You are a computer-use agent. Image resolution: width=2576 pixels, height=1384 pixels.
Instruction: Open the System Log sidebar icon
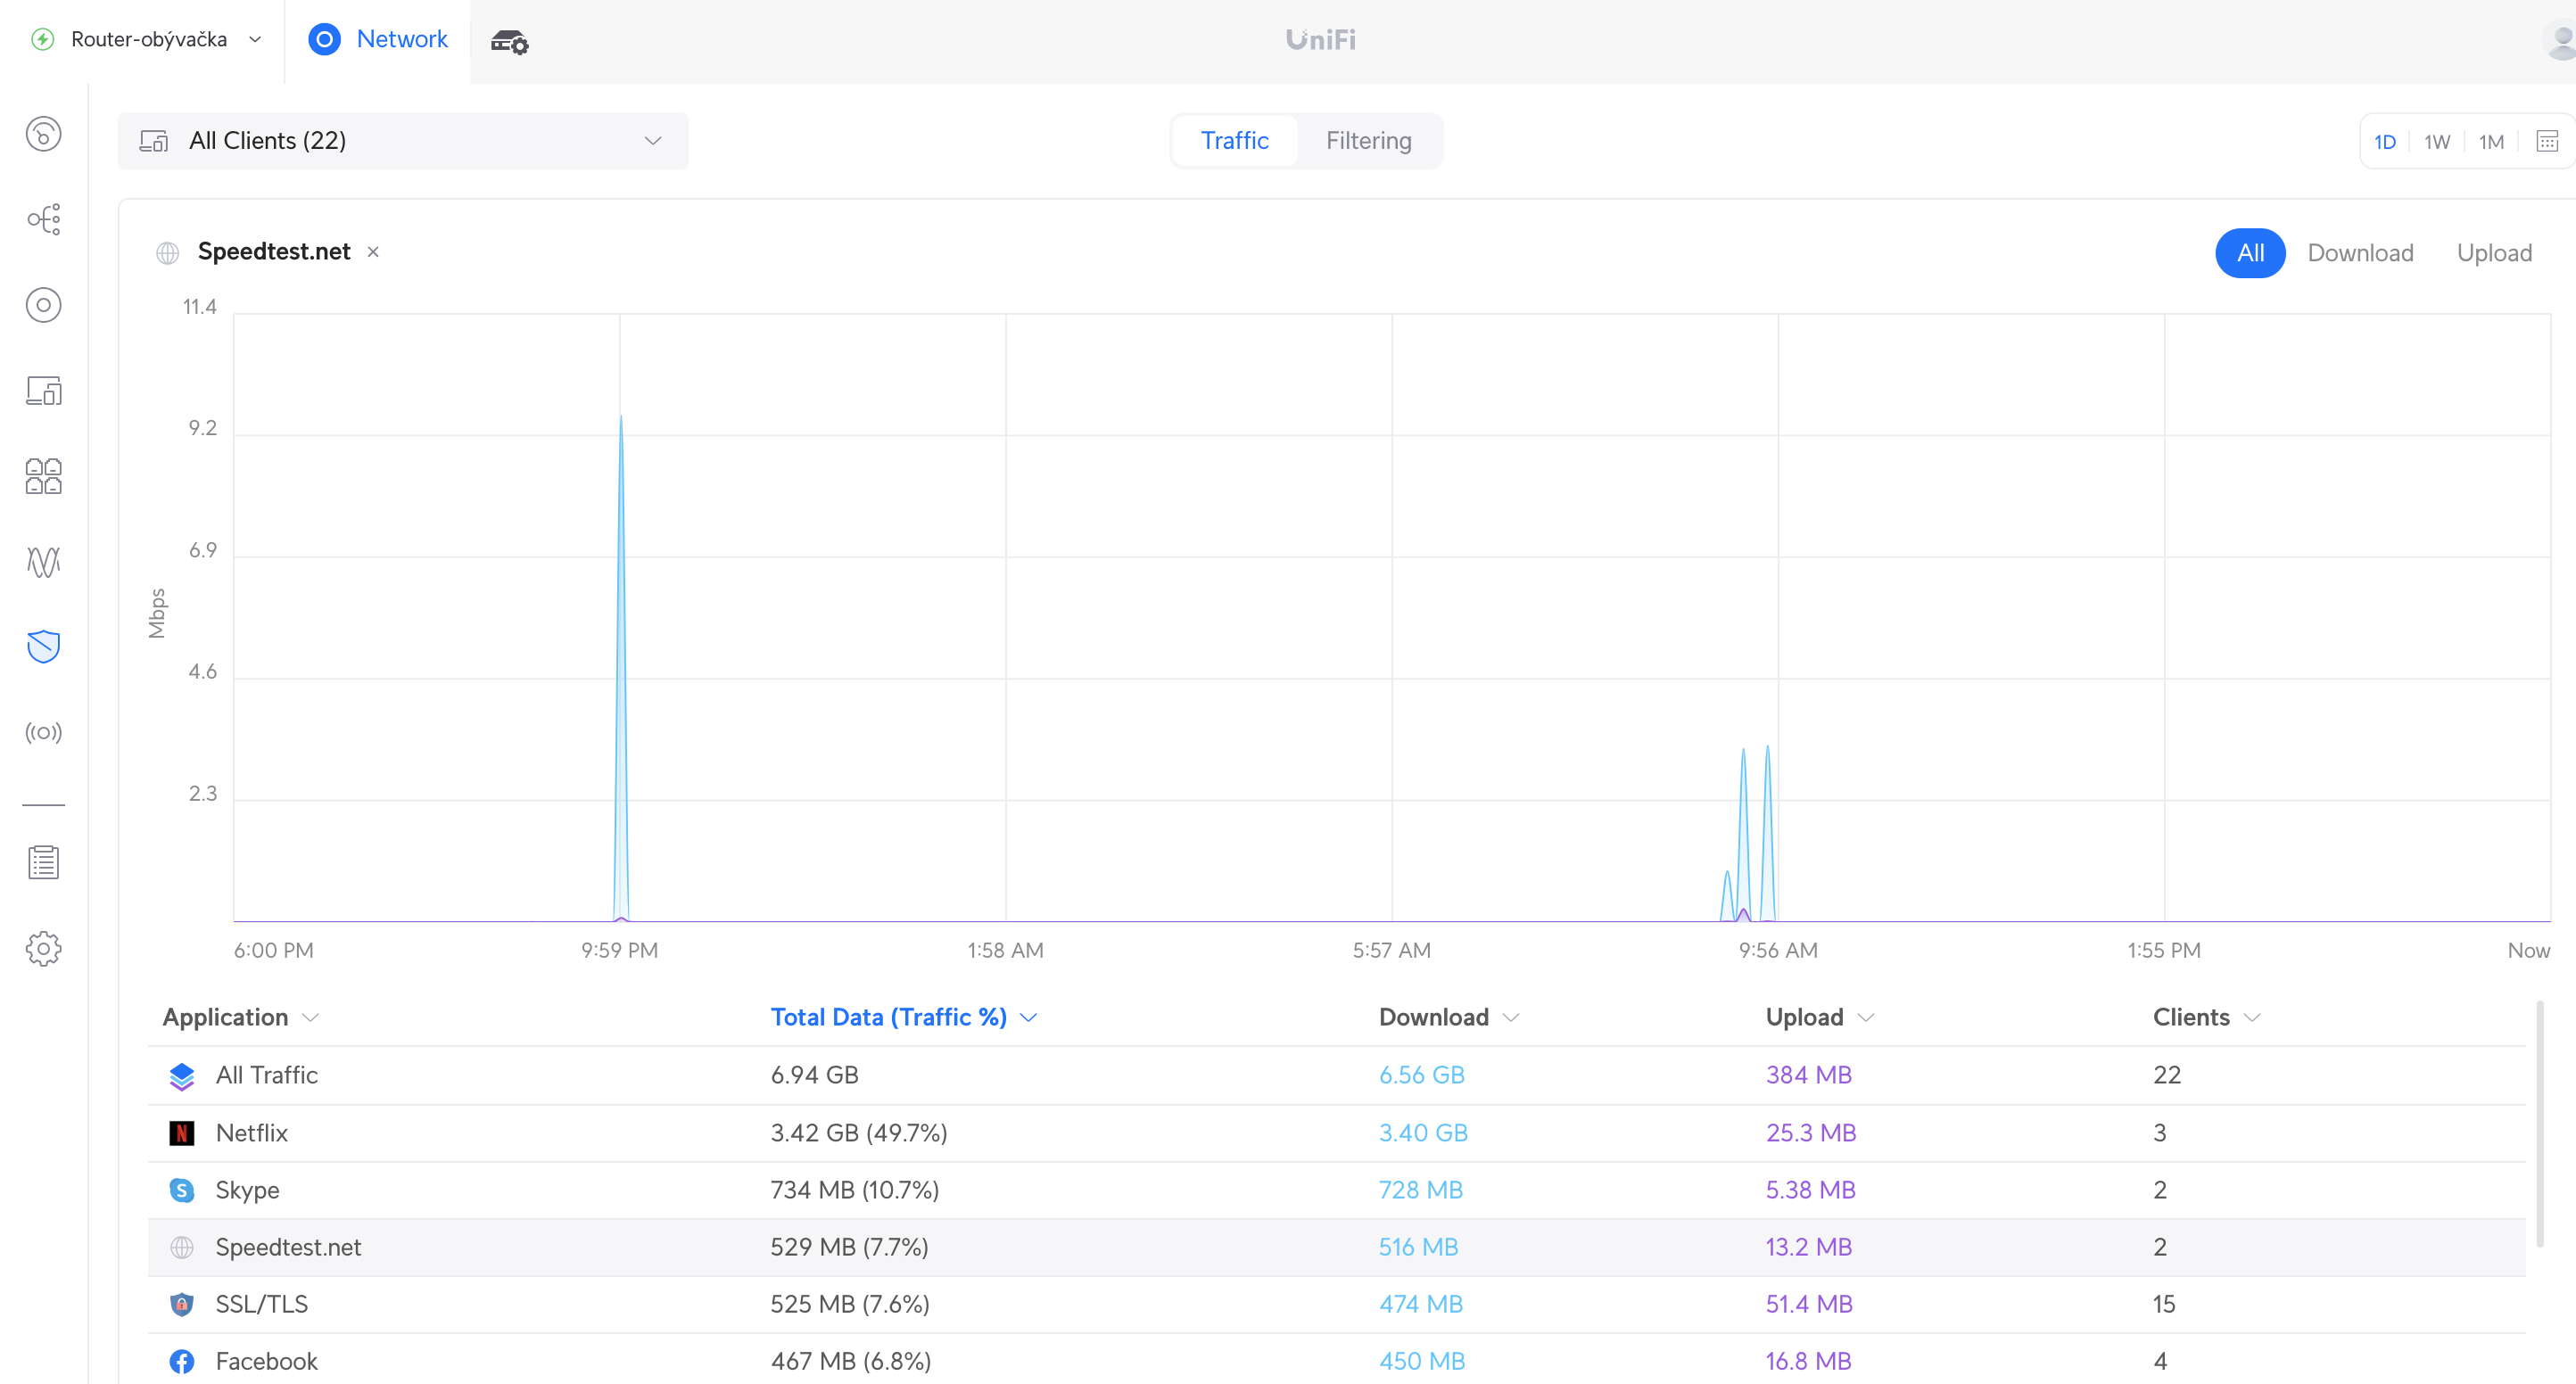coord(43,862)
